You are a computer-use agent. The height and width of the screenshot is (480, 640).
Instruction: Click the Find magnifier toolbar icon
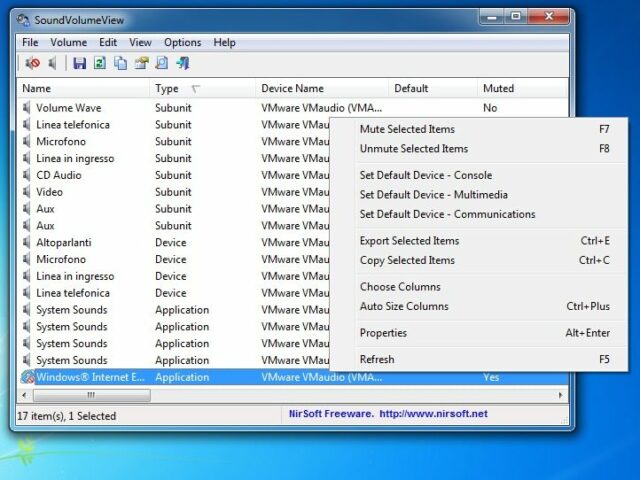coord(162,64)
